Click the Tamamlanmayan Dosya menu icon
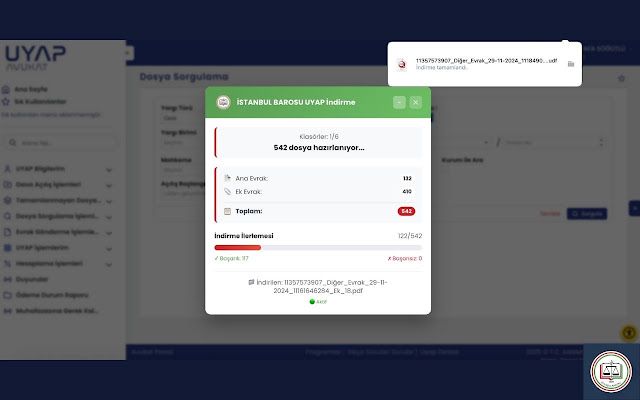 pos(7,200)
